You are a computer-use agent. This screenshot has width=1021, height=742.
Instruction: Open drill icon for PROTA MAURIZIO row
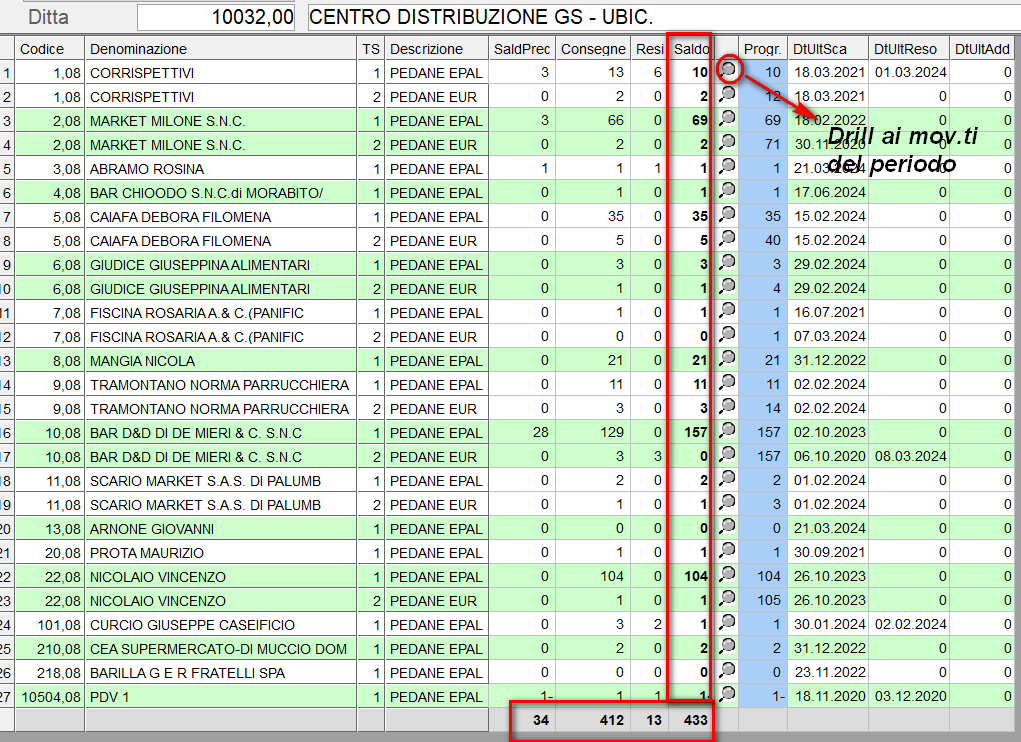727,552
